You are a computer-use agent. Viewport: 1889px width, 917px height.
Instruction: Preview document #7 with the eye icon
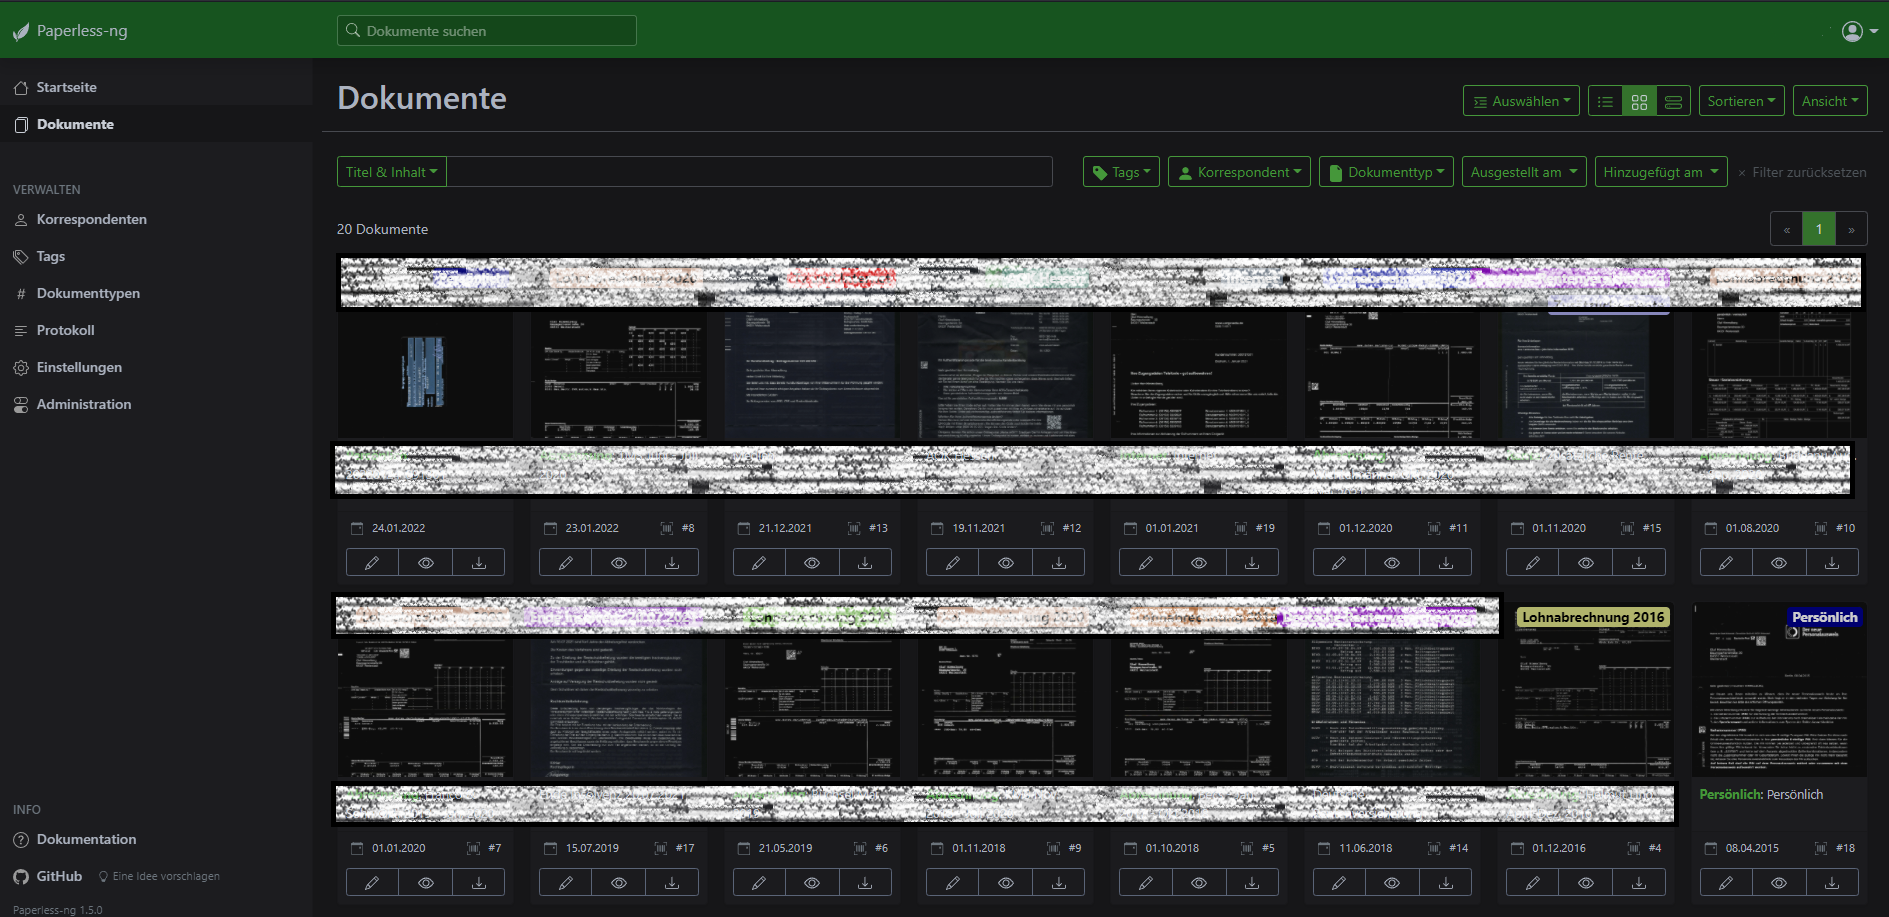point(425,883)
